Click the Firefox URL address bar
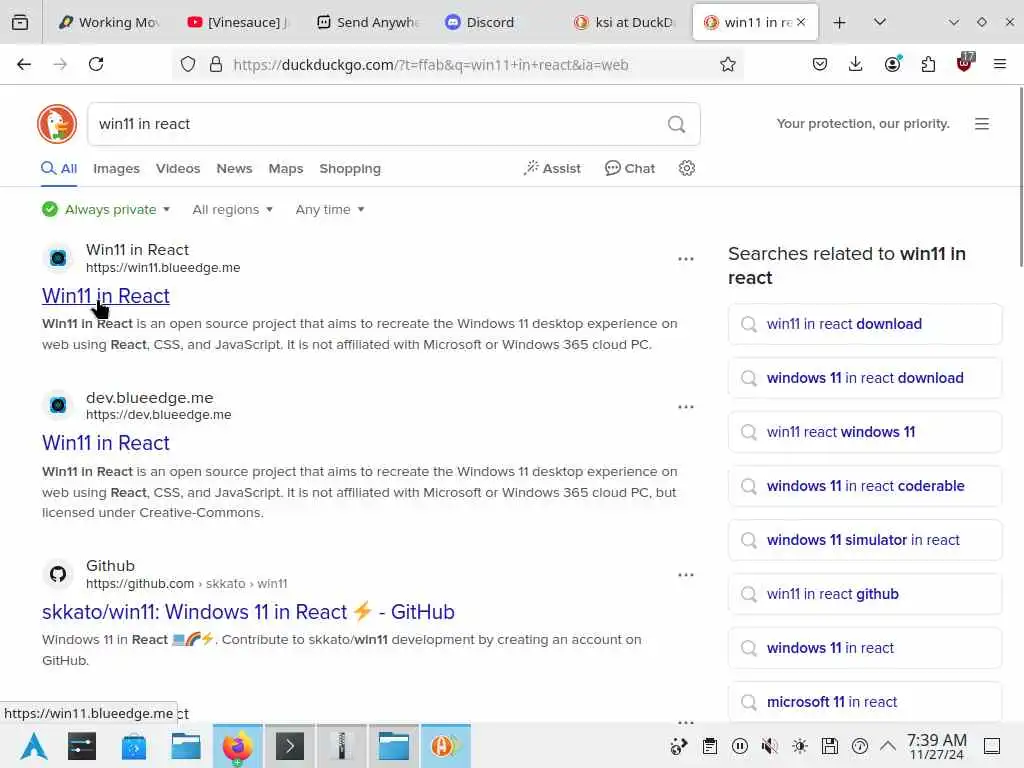1024x768 pixels. click(457, 65)
